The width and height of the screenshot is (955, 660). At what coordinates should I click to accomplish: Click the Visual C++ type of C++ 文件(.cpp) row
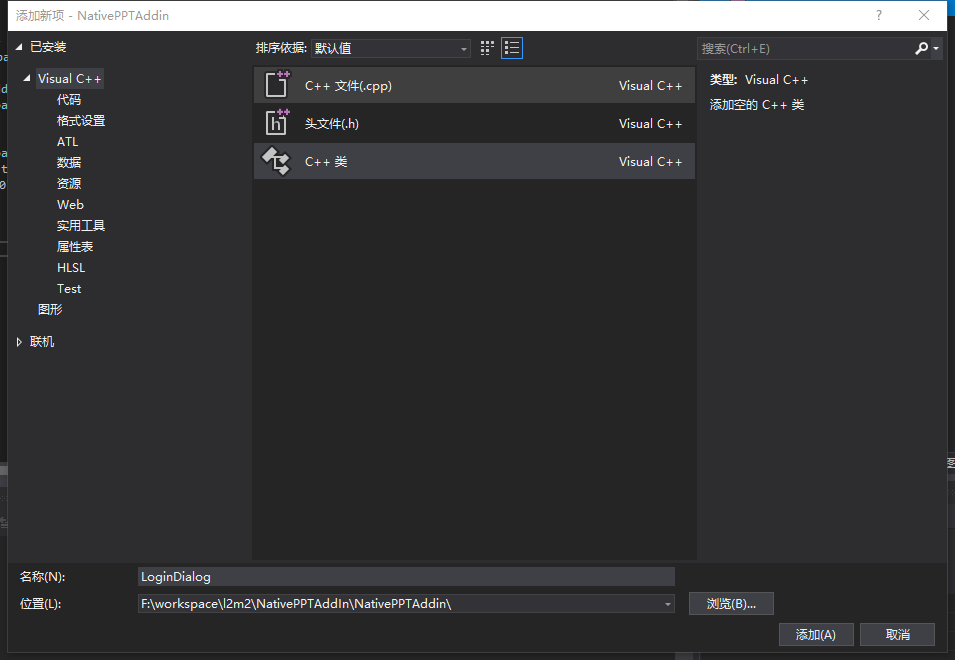[650, 86]
